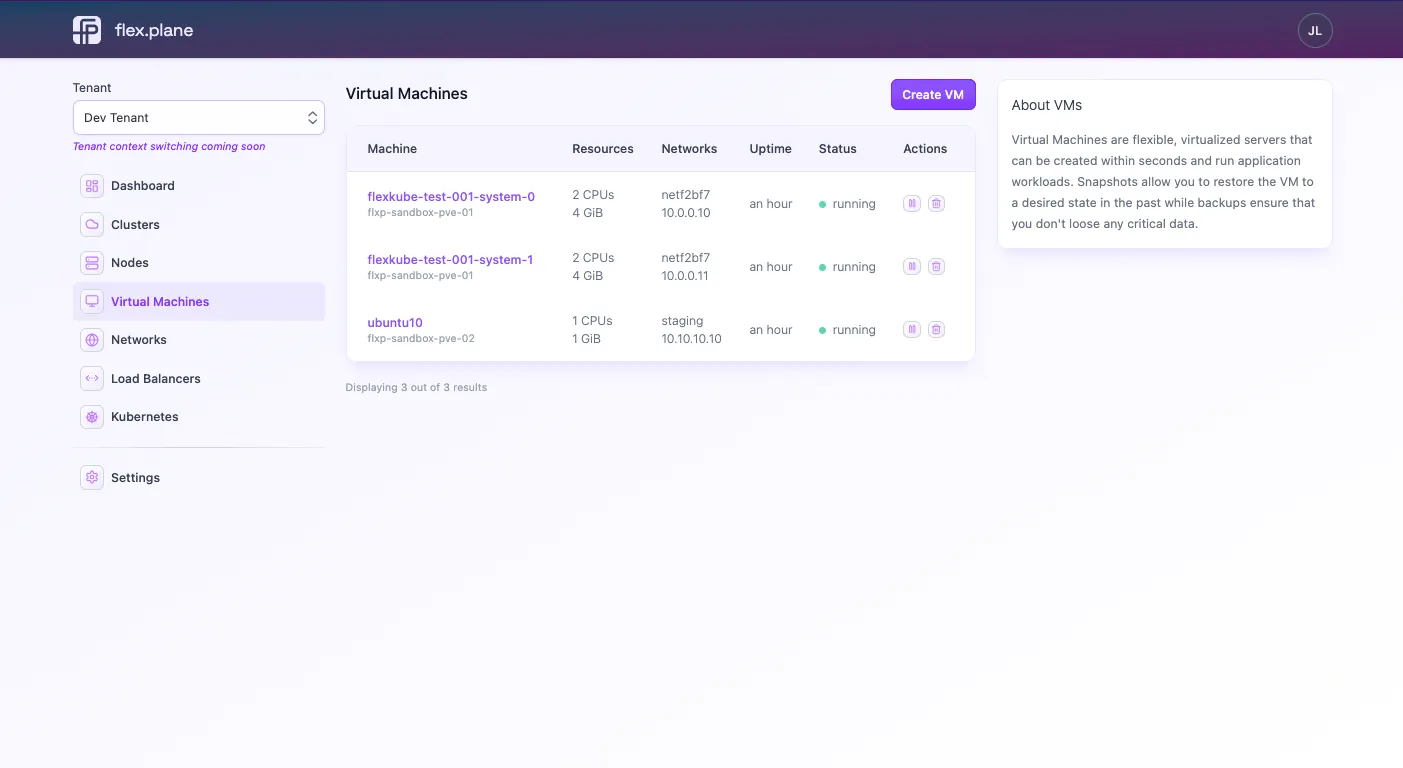Click the Machine column header
Screen dimensions: 1403x768
392,149
